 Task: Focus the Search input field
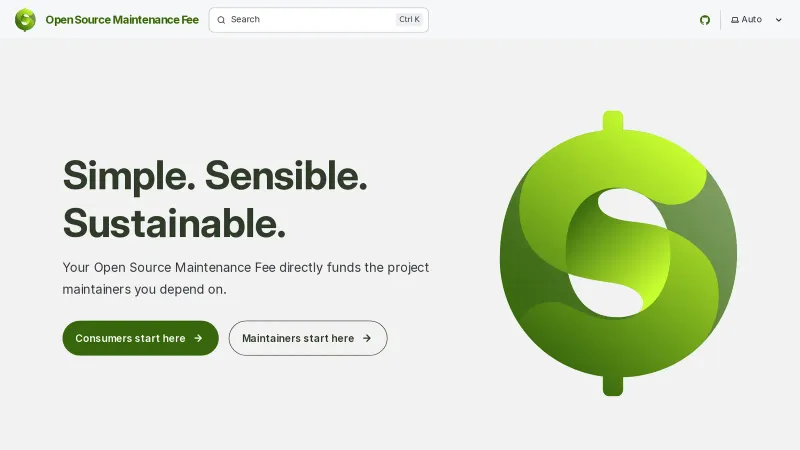coord(318,20)
